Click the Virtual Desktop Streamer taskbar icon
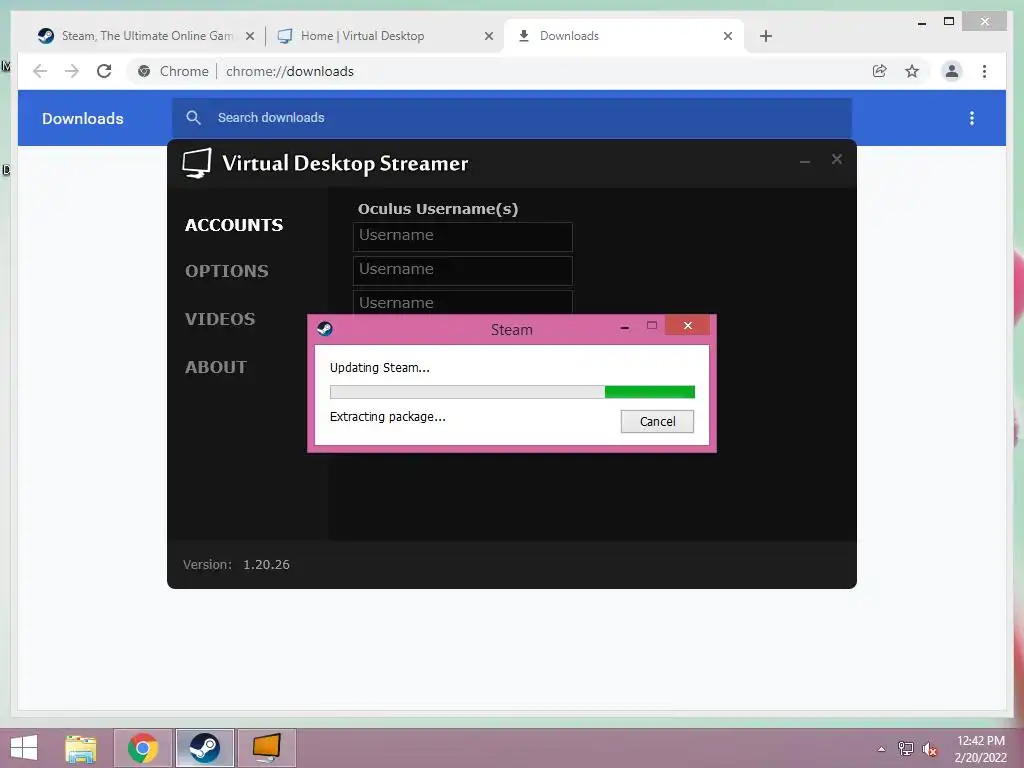The height and width of the screenshot is (768, 1024). pos(266,748)
